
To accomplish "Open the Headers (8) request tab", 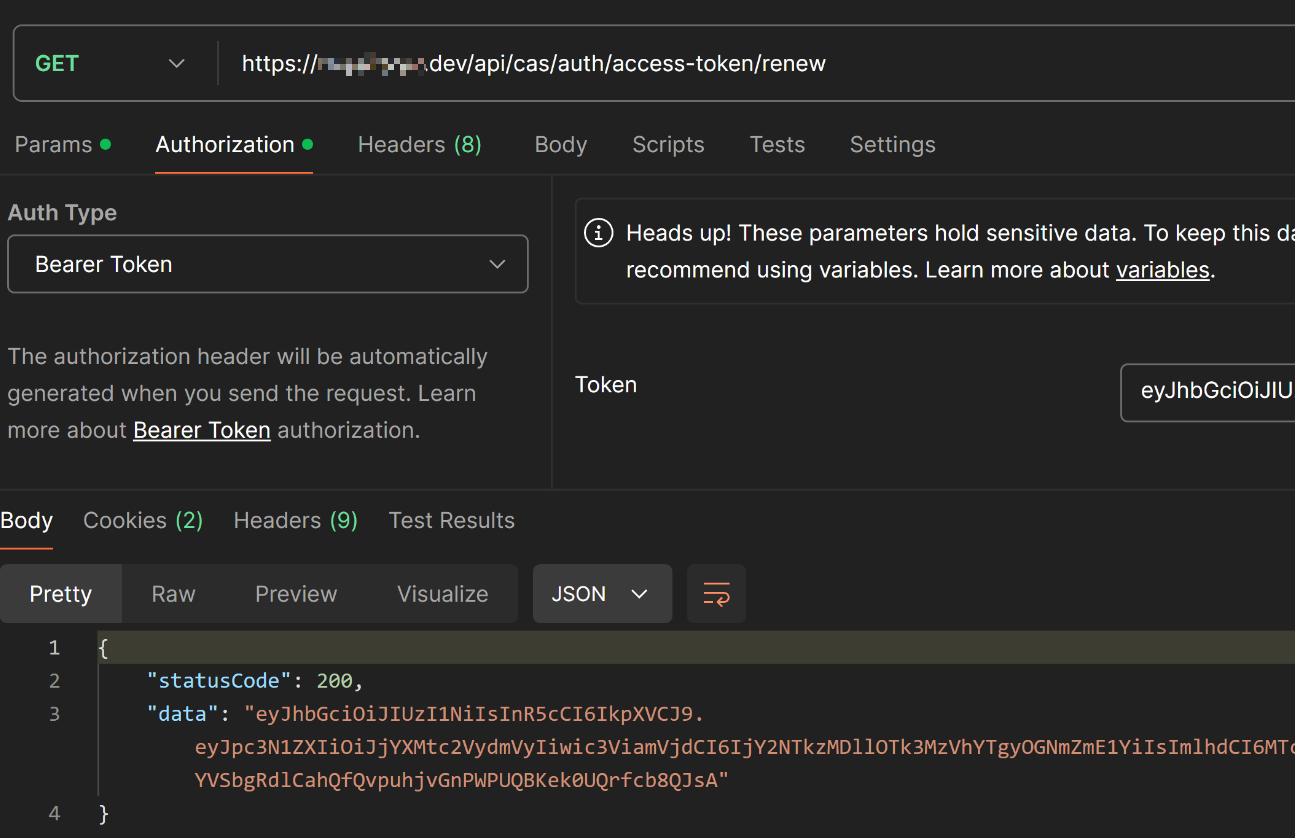I will tap(420, 144).
